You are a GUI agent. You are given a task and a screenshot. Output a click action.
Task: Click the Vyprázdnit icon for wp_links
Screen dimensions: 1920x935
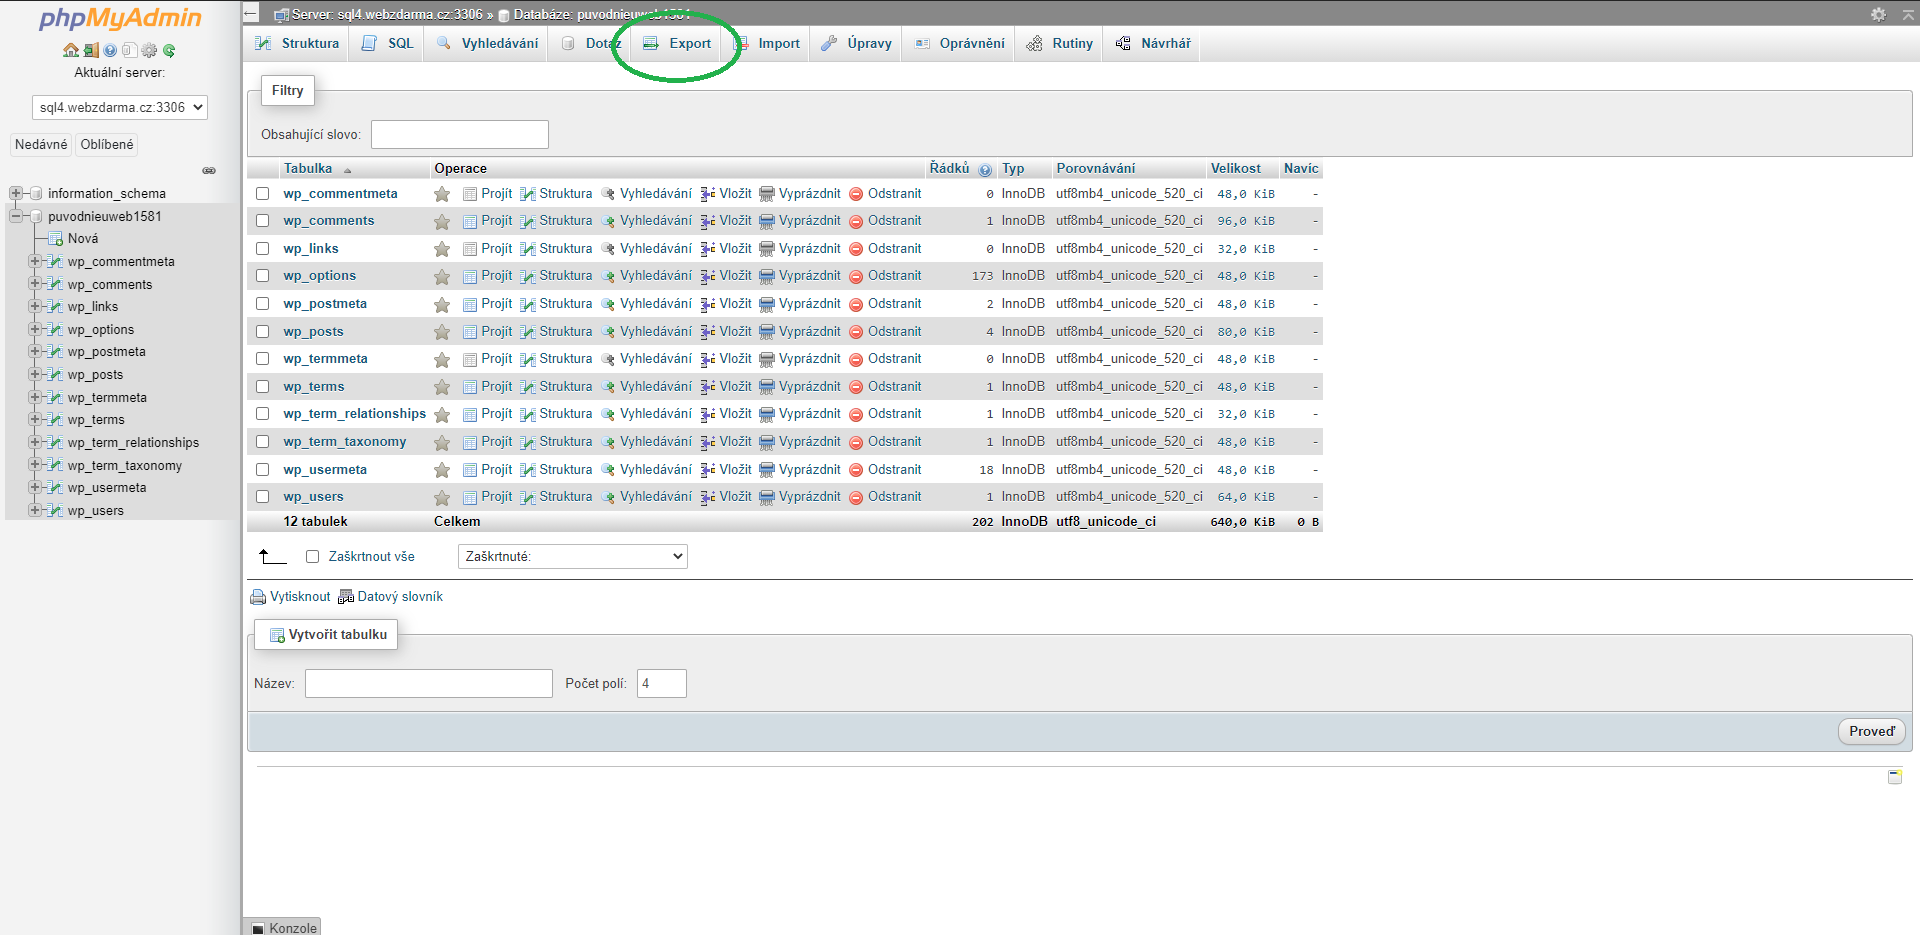click(767, 249)
